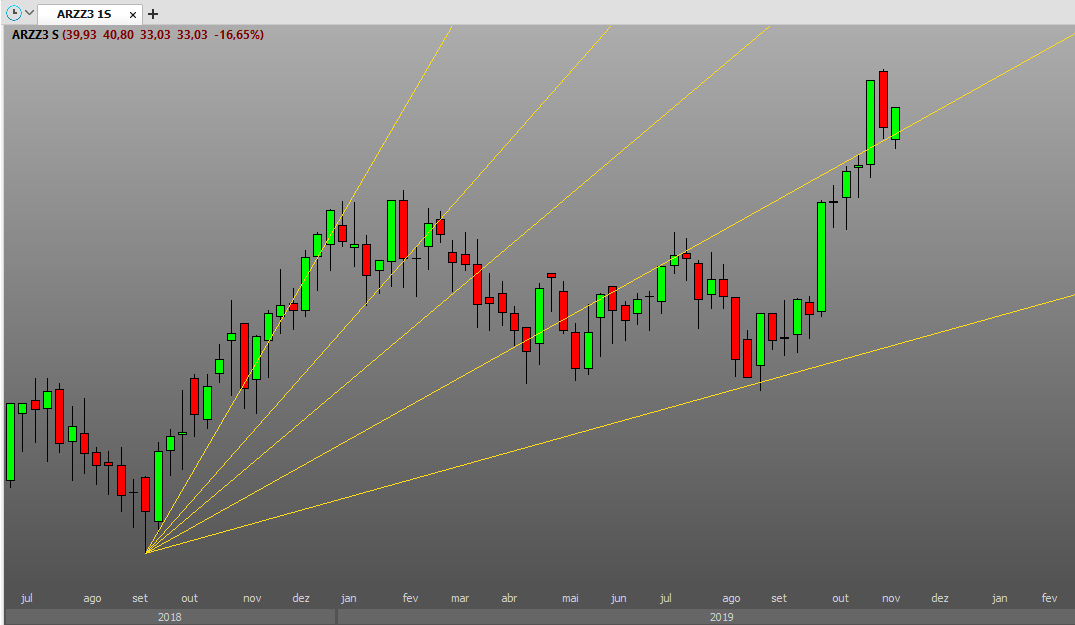Select the fan lines' origin point at the bottom

tap(147, 552)
